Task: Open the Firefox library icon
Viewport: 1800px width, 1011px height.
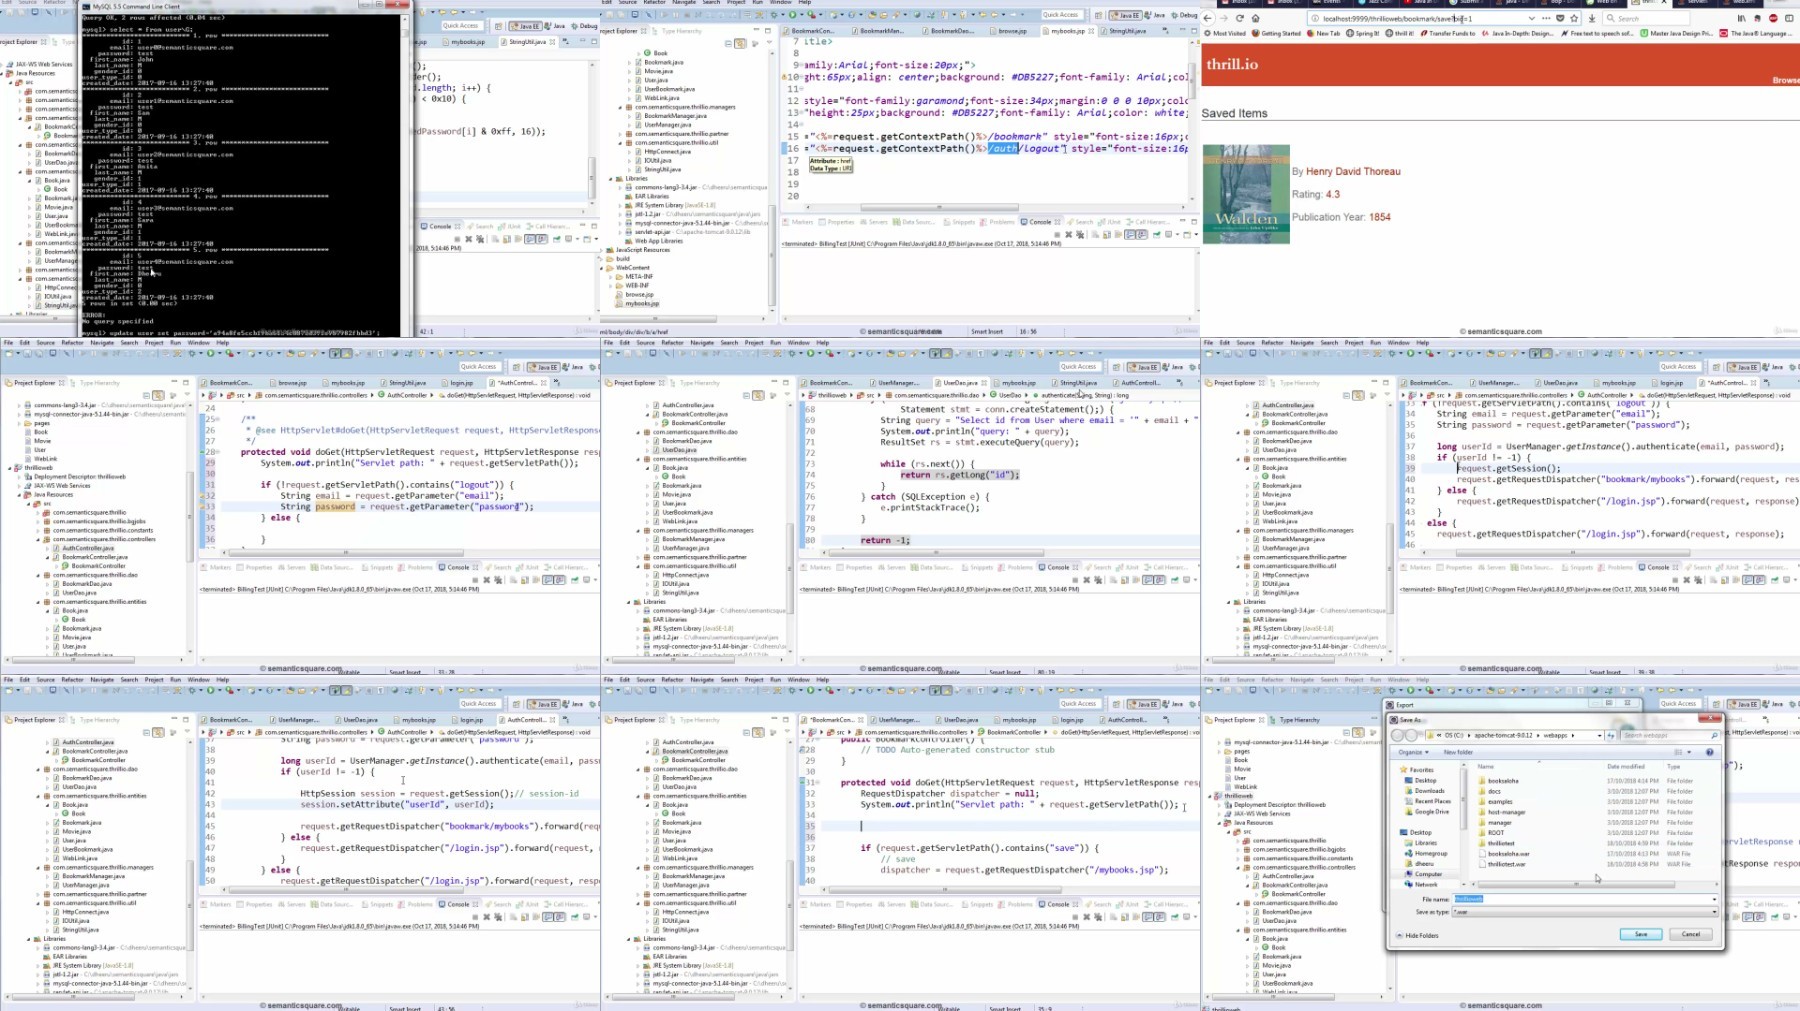Action: [x=1741, y=18]
